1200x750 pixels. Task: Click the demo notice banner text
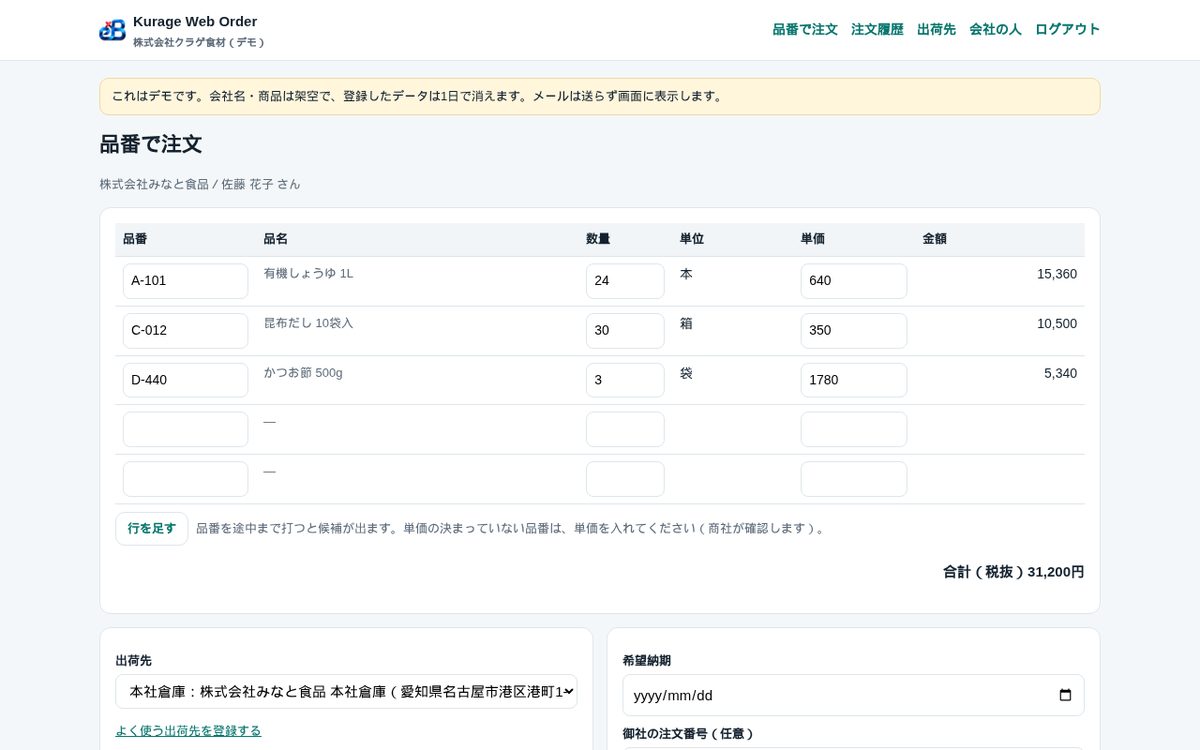pos(417,96)
